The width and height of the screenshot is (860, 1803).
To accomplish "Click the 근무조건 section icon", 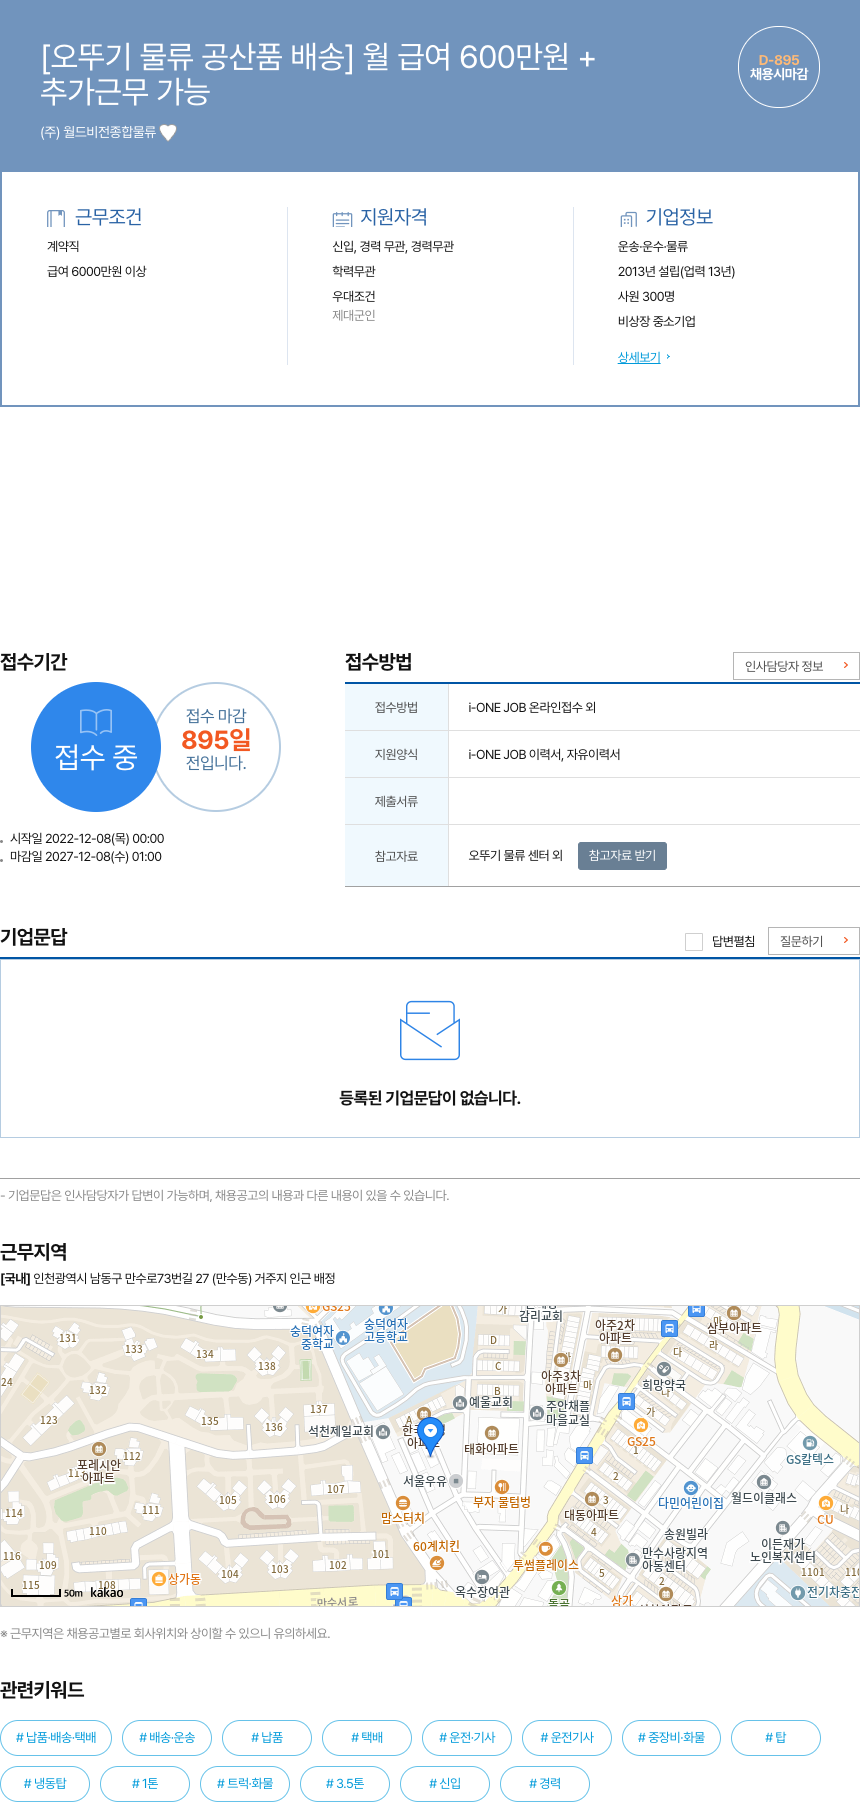I will coord(56,218).
